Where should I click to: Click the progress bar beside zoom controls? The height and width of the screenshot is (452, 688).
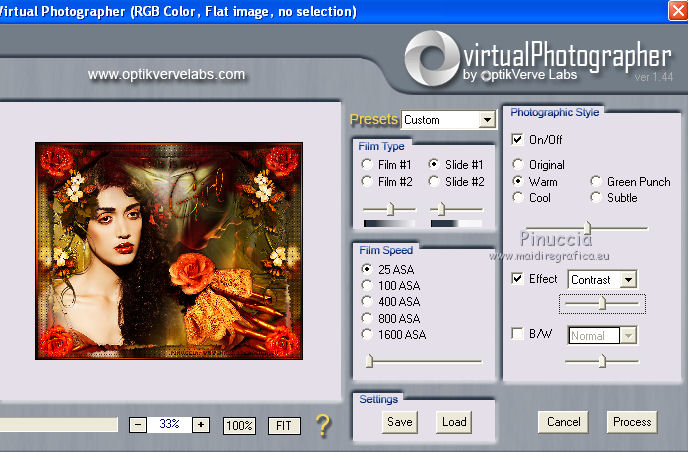[58, 424]
